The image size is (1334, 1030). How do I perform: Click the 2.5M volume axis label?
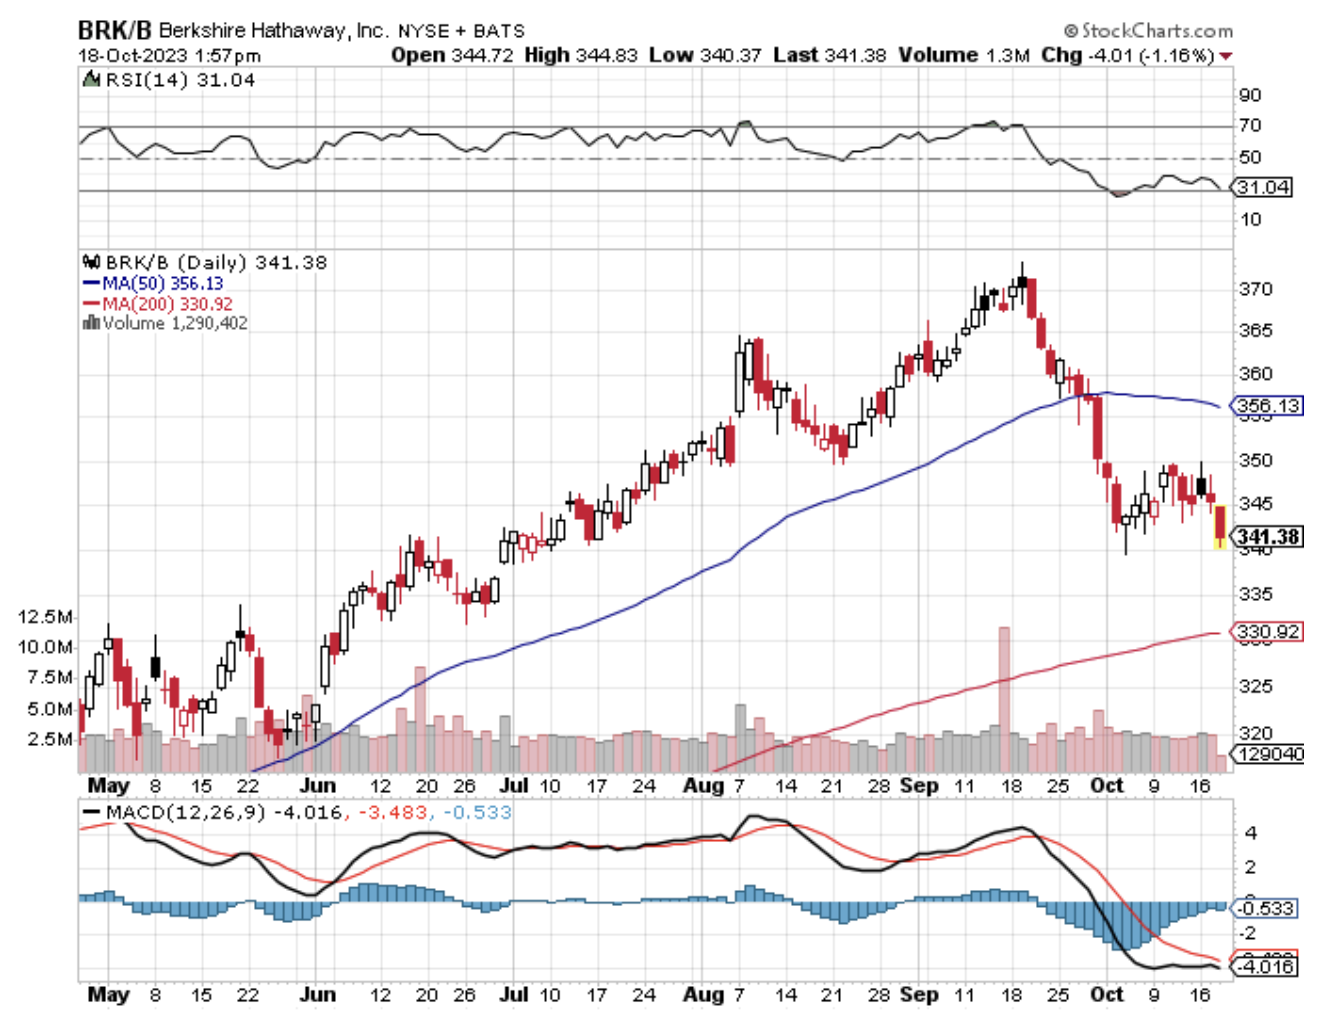pyautogui.click(x=51, y=739)
